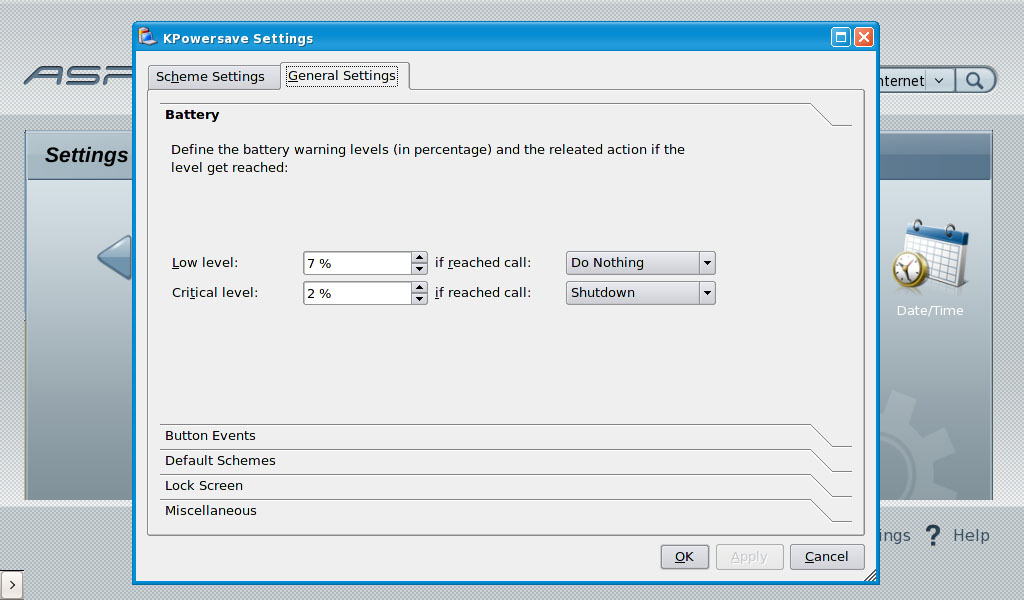The height and width of the screenshot is (600, 1024).
Task: Cancel the settings dialog
Action: click(x=827, y=557)
